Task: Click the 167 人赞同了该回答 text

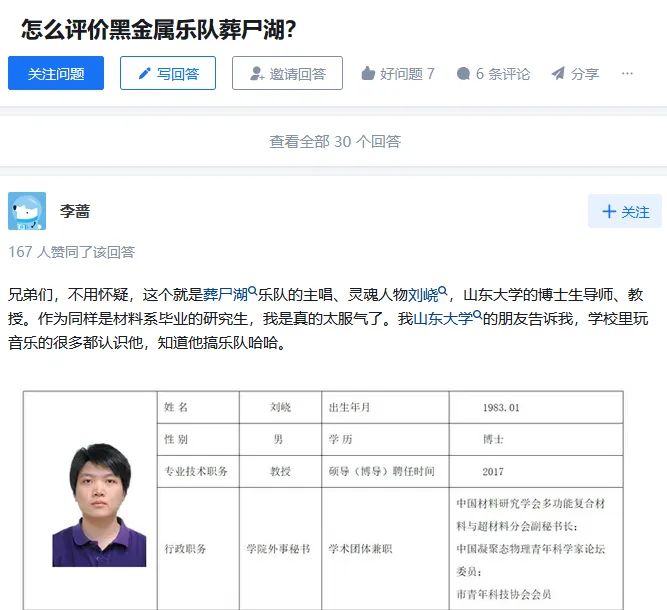Action: click(x=71, y=252)
